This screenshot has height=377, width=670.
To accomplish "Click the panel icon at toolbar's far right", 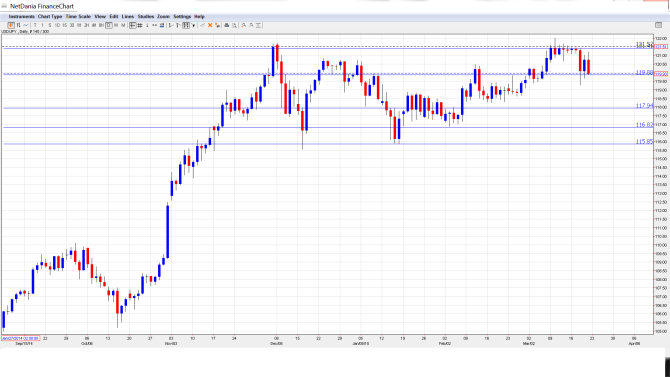I will [658, 25].
